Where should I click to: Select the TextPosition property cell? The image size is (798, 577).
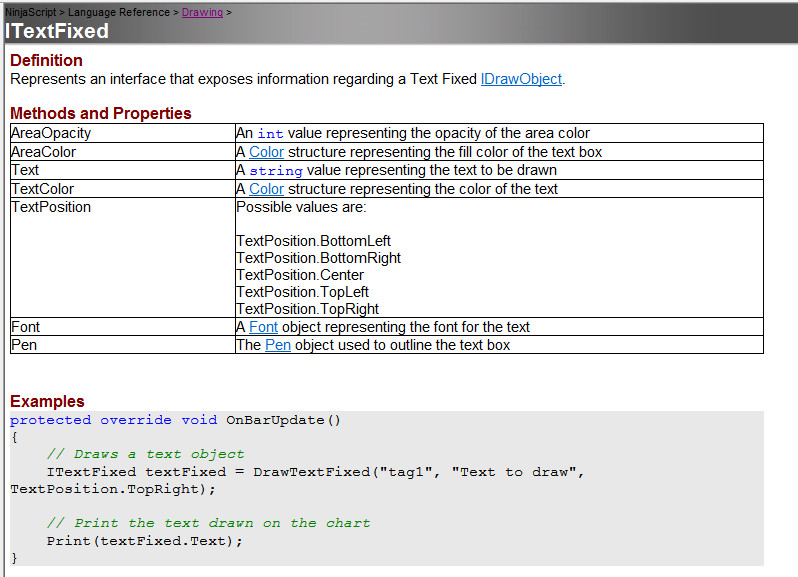pos(123,257)
